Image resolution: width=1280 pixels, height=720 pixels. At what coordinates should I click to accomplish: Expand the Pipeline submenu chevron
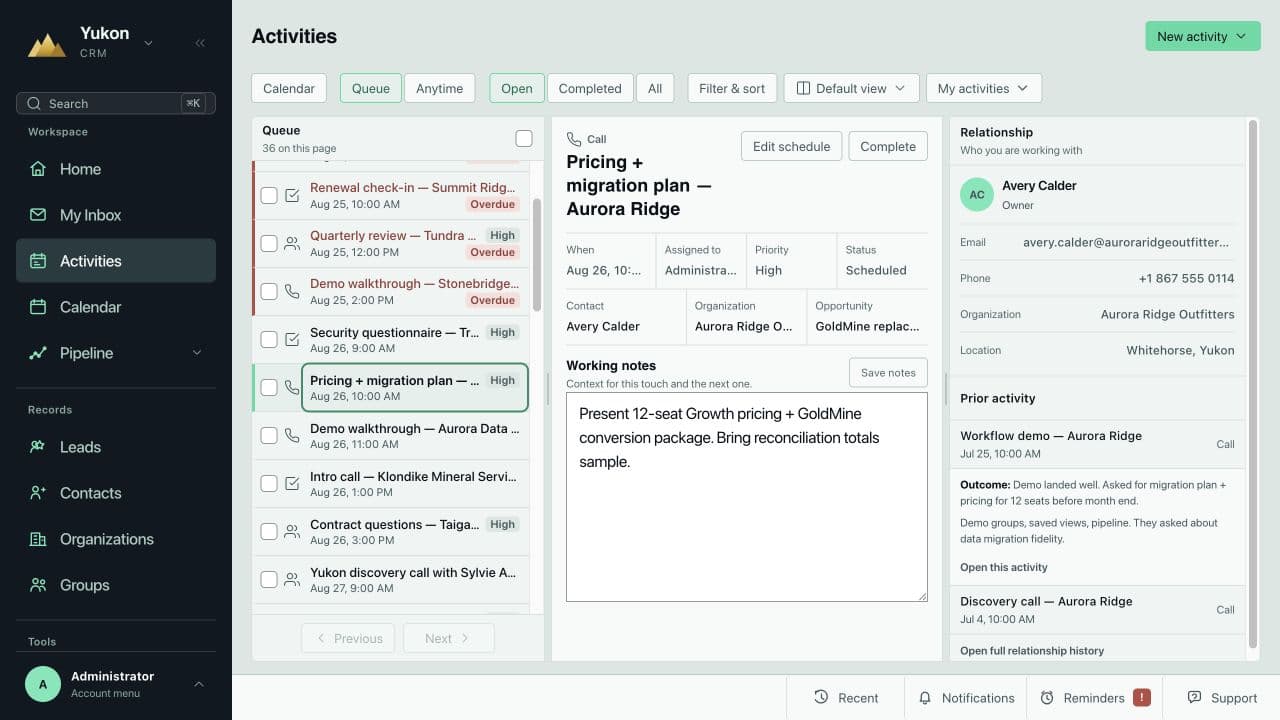196,353
